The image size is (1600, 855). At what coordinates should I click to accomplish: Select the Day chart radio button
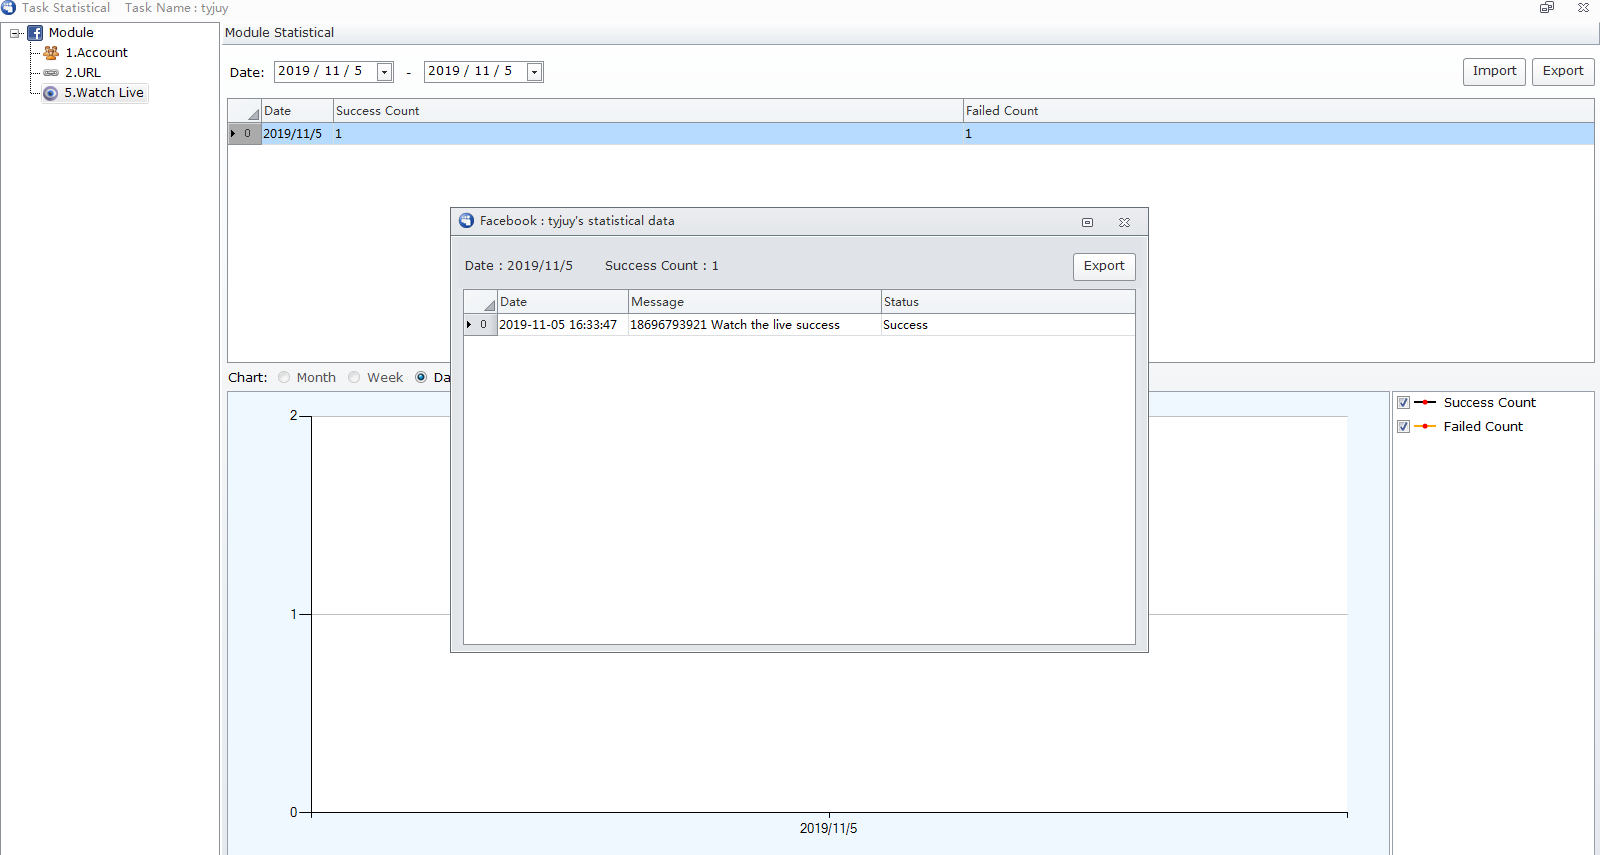pos(421,378)
